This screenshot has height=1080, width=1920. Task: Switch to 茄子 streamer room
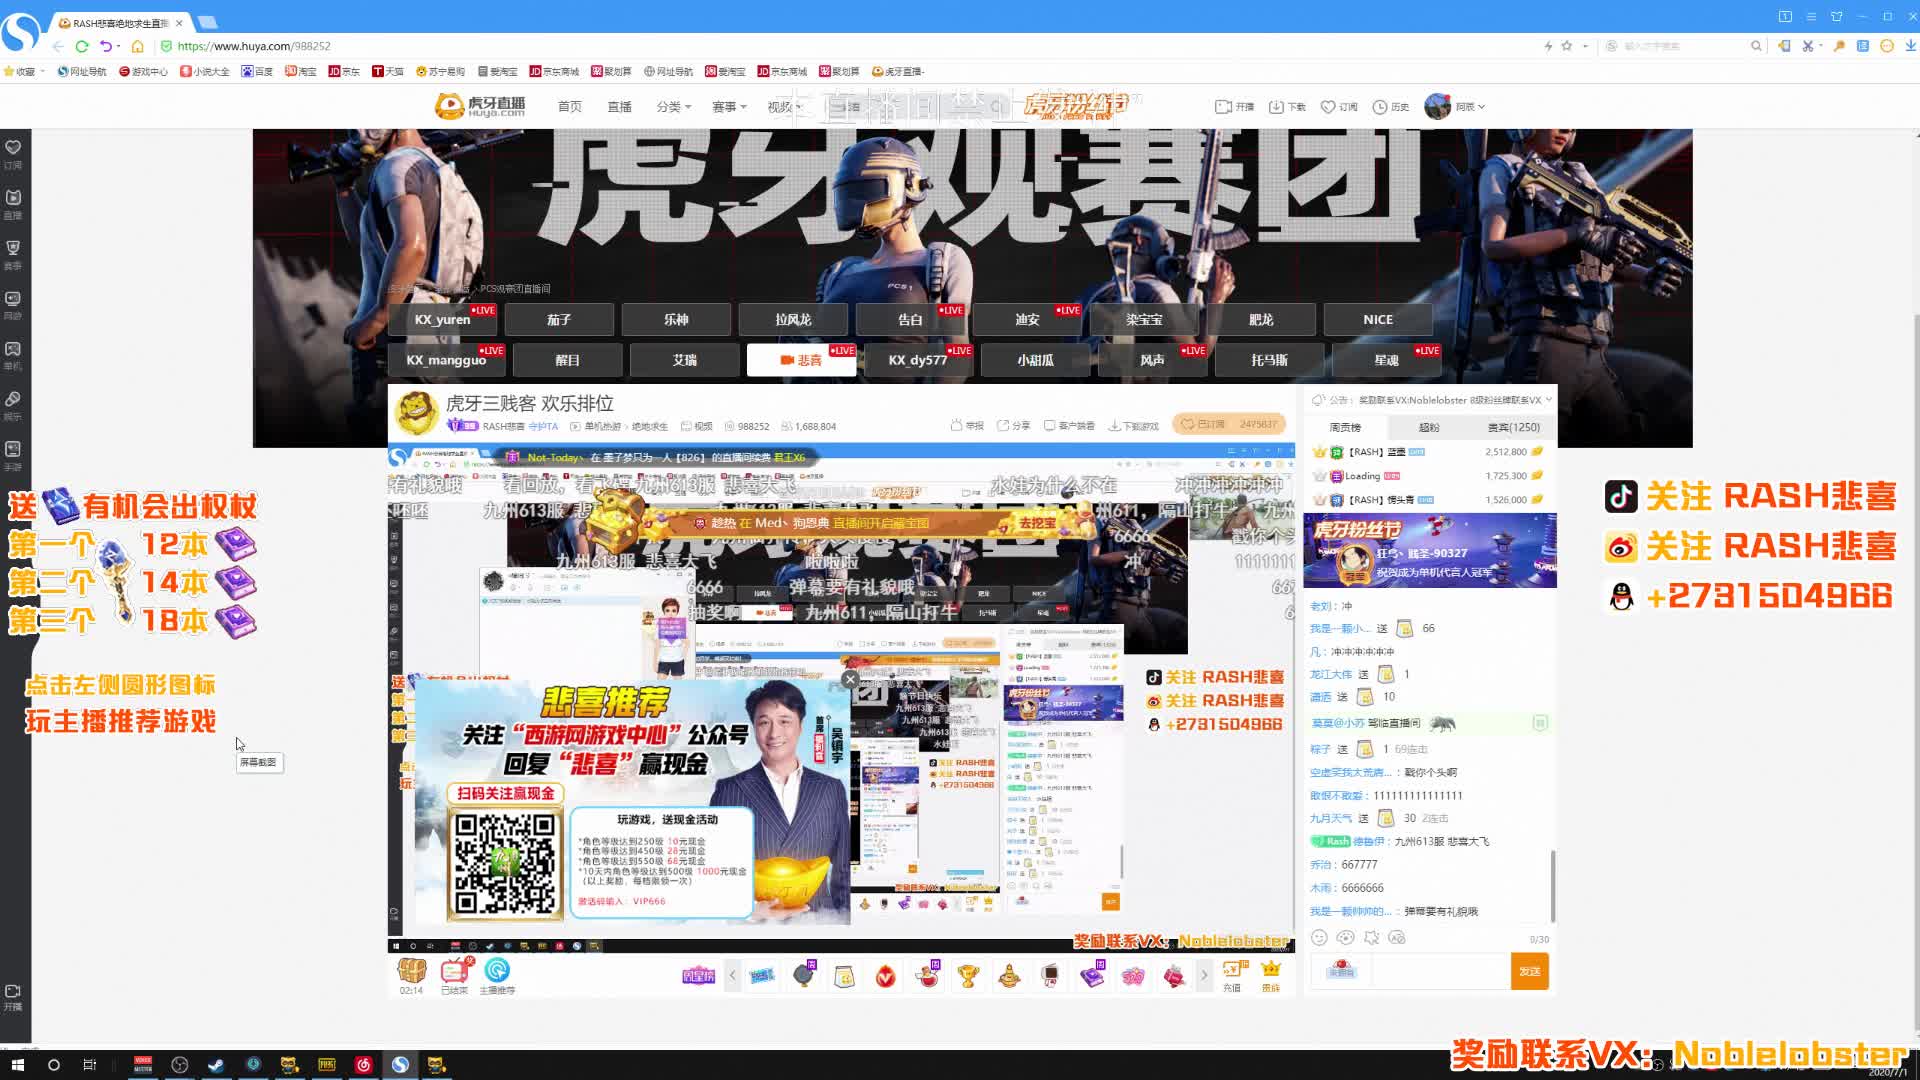point(559,320)
